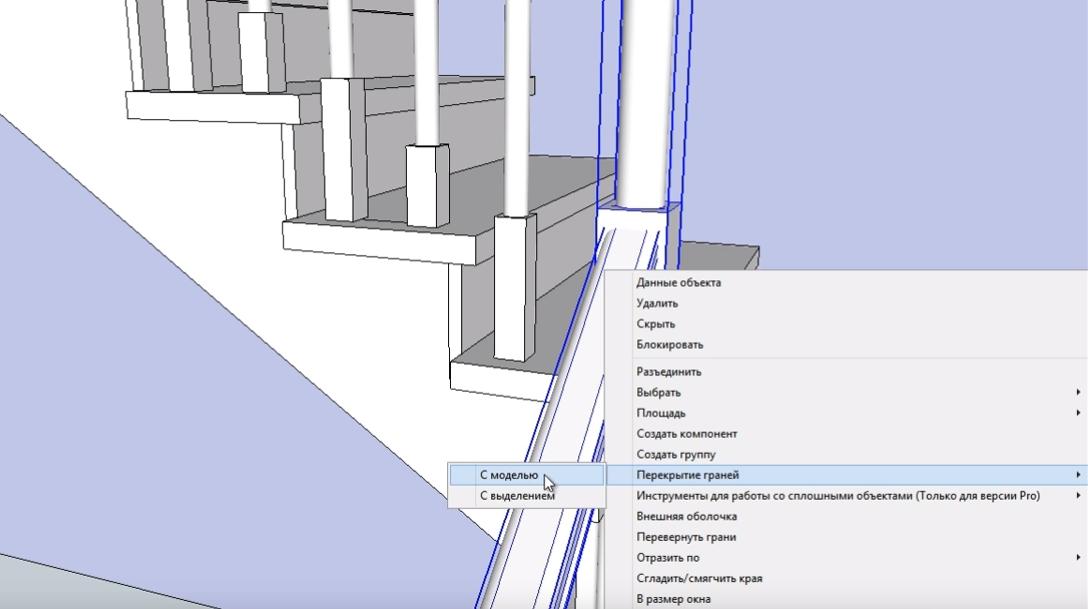Choose Разъединить to explode the group
Image resolution: width=1088 pixels, height=609 pixels.
[x=669, y=372]
